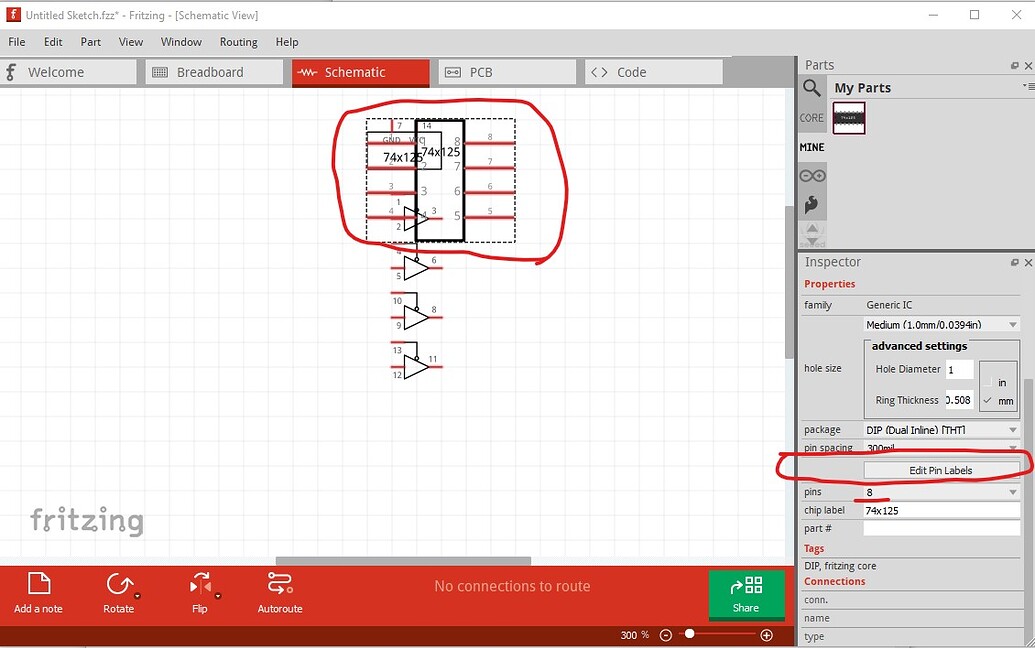Undock the Inspector panel

(1015, 262)
